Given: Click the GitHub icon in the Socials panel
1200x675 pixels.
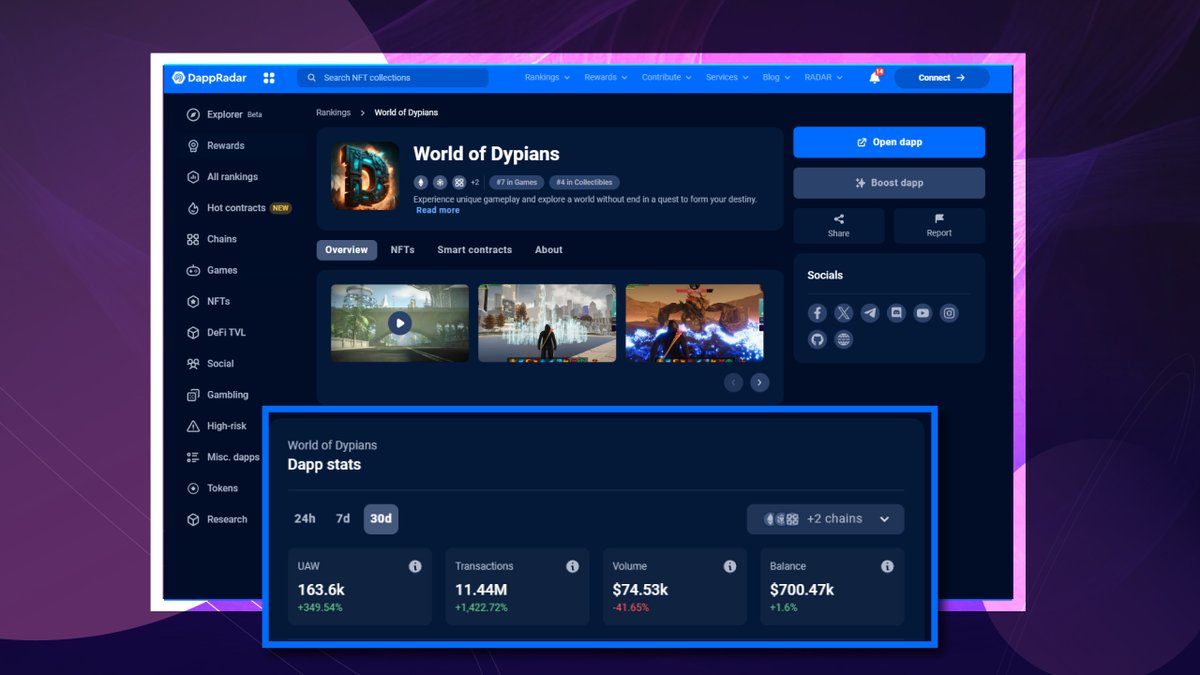Looking at the screenshot, I should tap(817, 339).
